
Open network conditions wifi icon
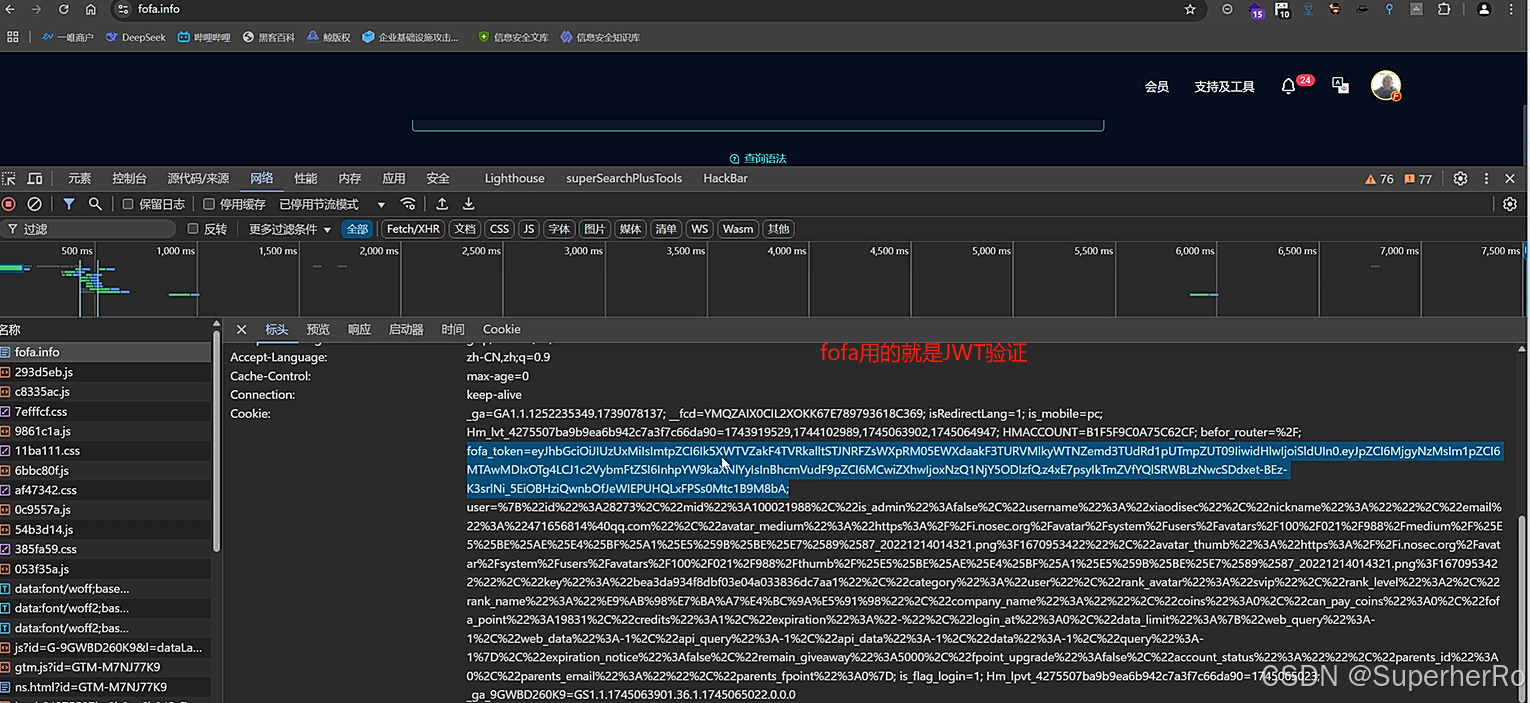408,204
